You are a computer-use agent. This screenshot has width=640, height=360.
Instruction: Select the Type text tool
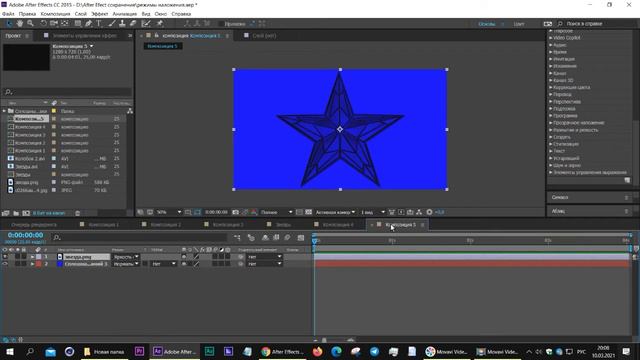pos(99,24)
